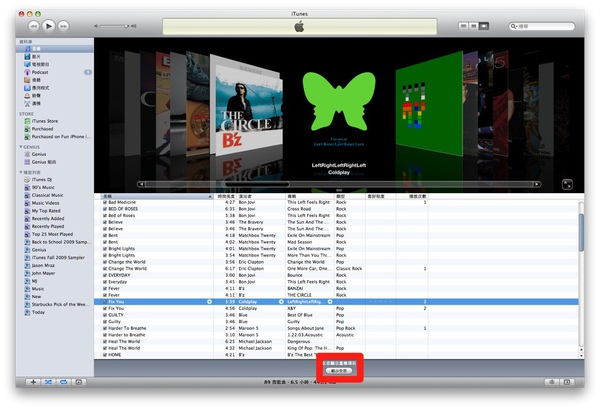The image size is (600, 409).
Task: Collapse the GENIUS sidebar section
Action: 21,147
